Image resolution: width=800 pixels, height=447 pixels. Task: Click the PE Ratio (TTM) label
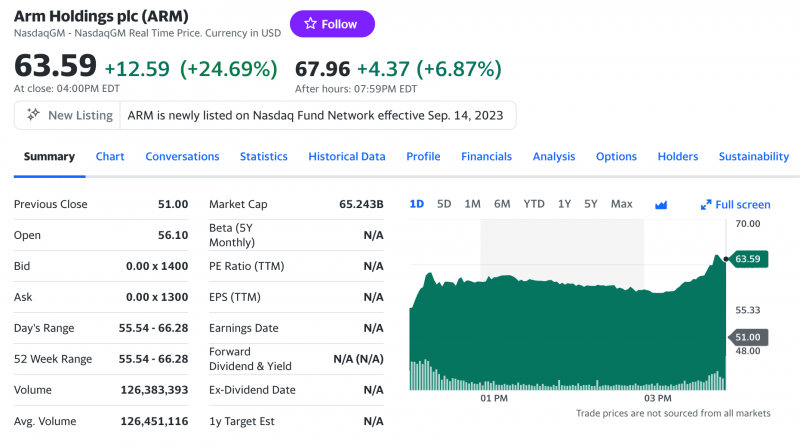click(x=246, y=266)
